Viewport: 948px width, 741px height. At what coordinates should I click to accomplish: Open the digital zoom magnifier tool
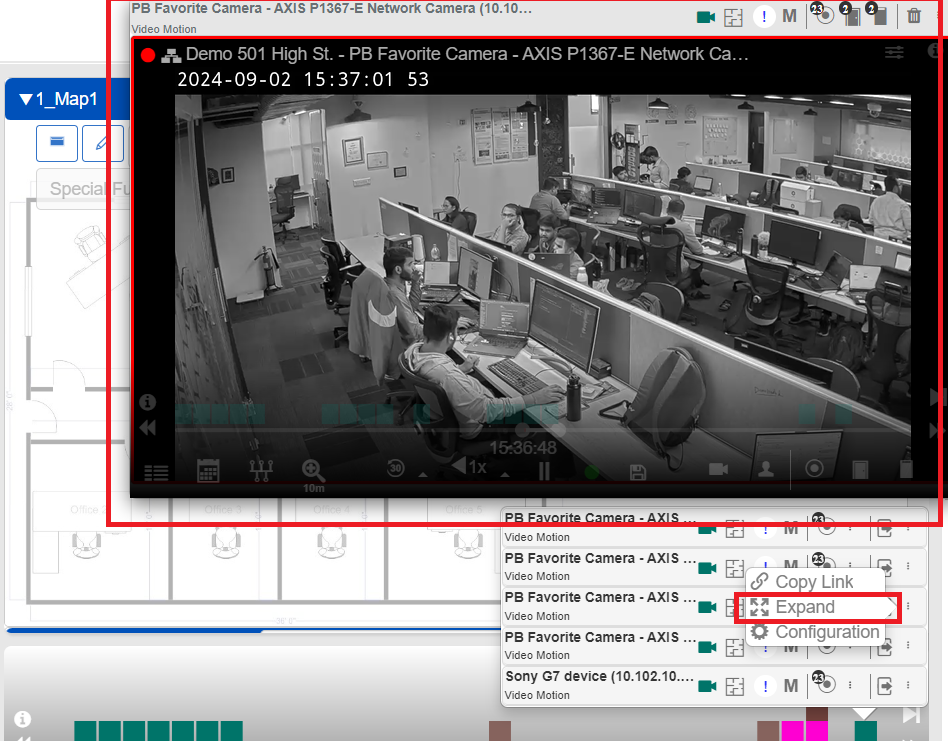tap(311, 471)
